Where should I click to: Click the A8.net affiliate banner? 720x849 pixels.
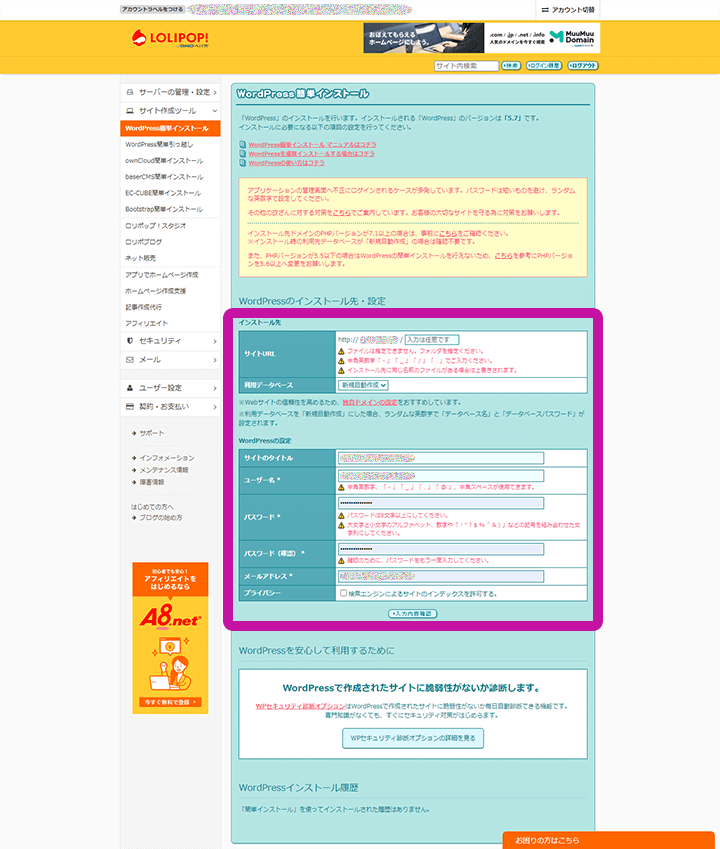(x=170, y=638)
